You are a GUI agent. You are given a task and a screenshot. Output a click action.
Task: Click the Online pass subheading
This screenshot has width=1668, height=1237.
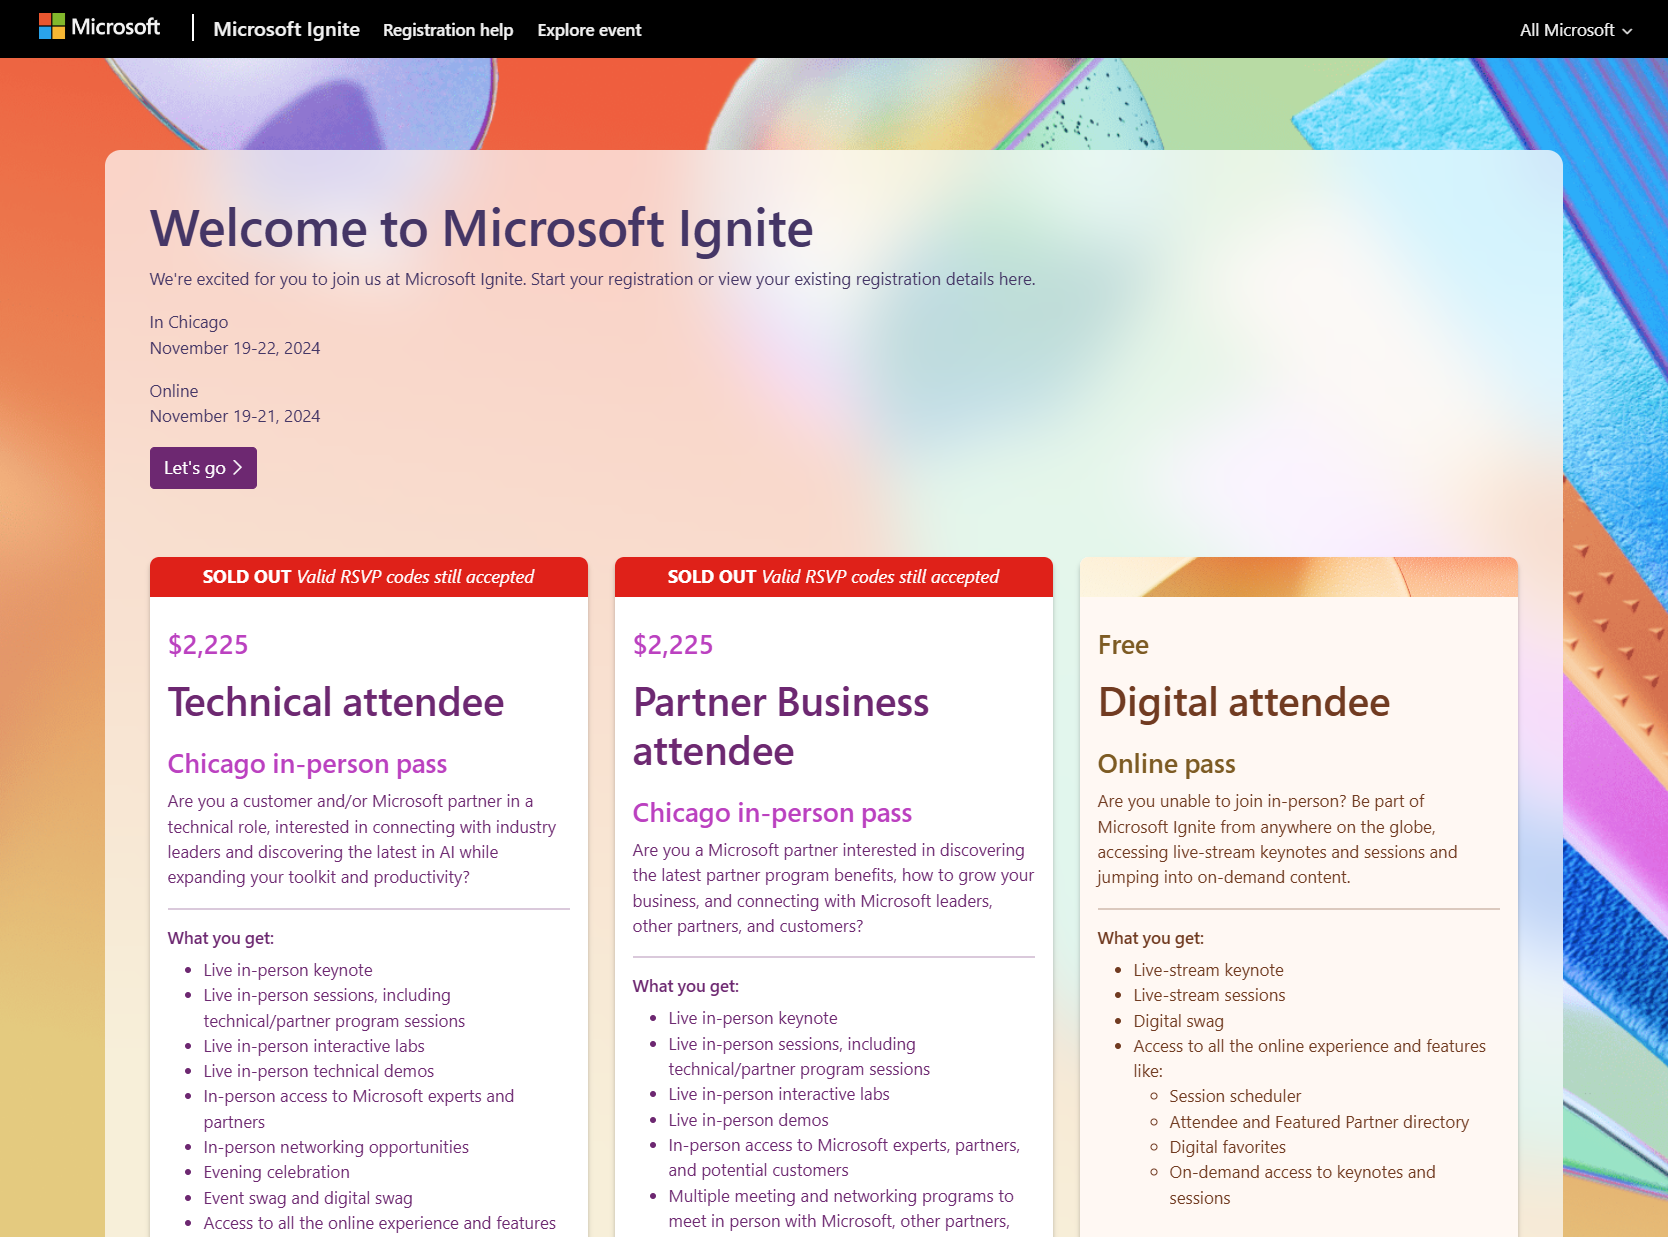[1166, 764]
